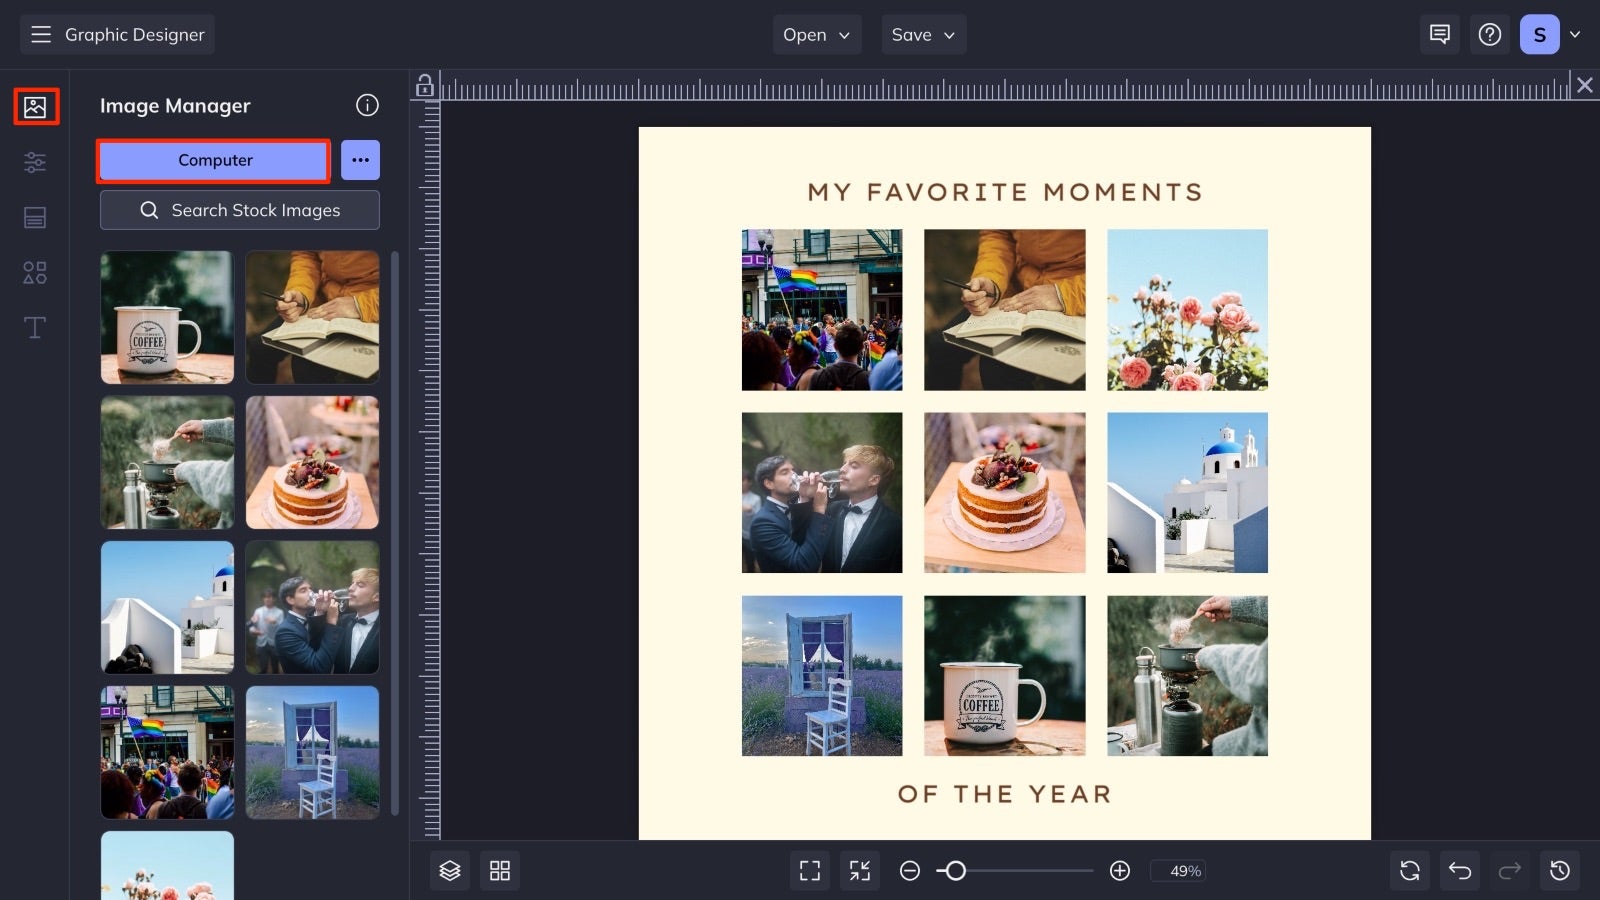Click the undo icon
The width and height of the screenshot is (1600, 900).
point(1459,870)
